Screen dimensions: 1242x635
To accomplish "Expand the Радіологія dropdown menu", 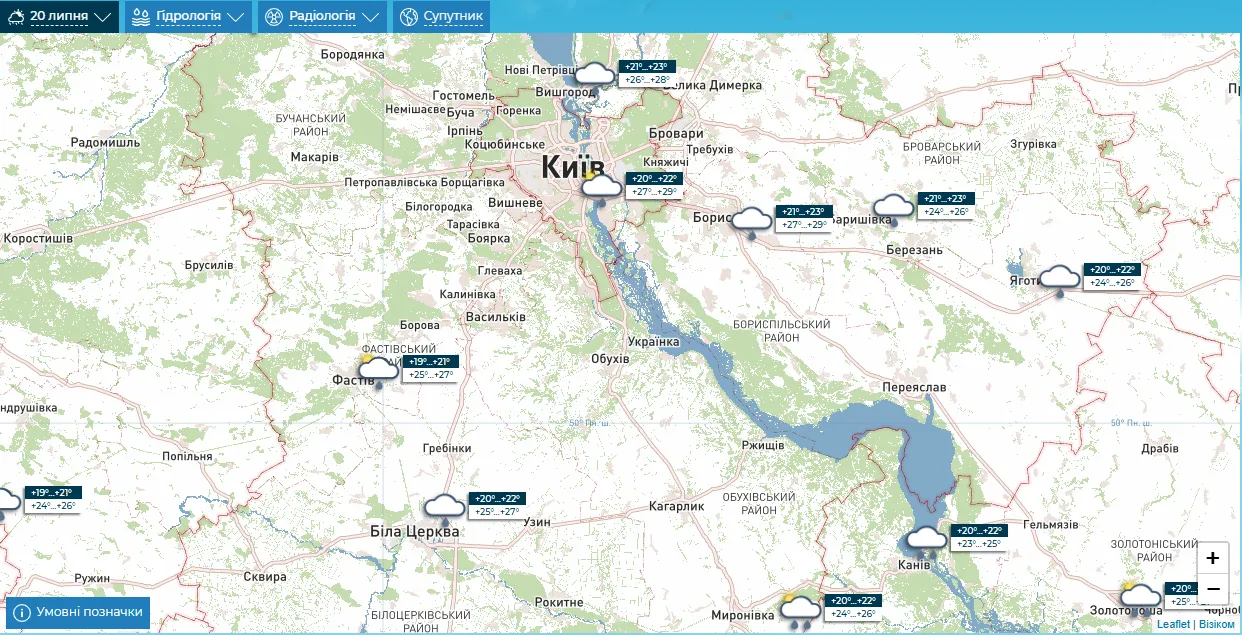I will pos(322,16).
